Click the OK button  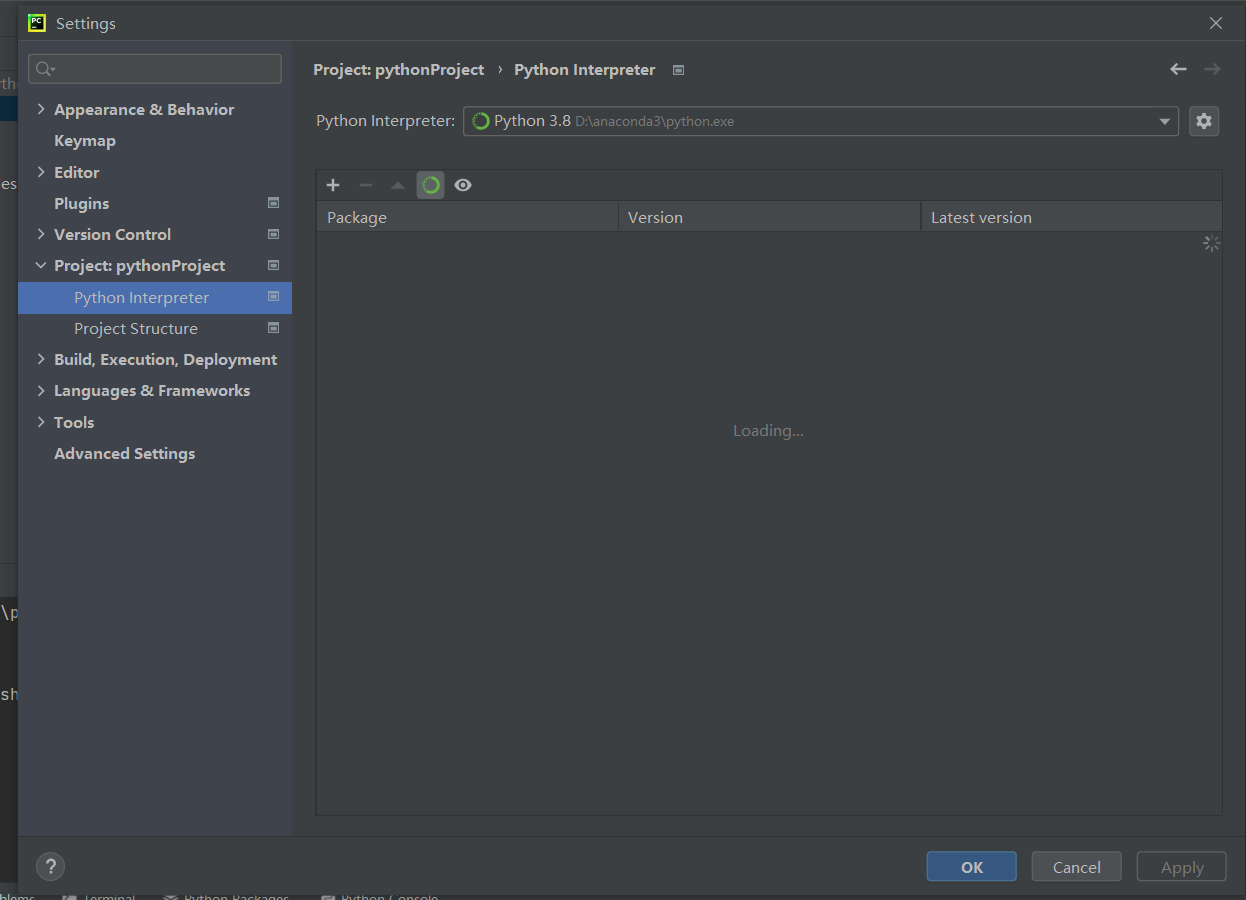click(972, 867)
